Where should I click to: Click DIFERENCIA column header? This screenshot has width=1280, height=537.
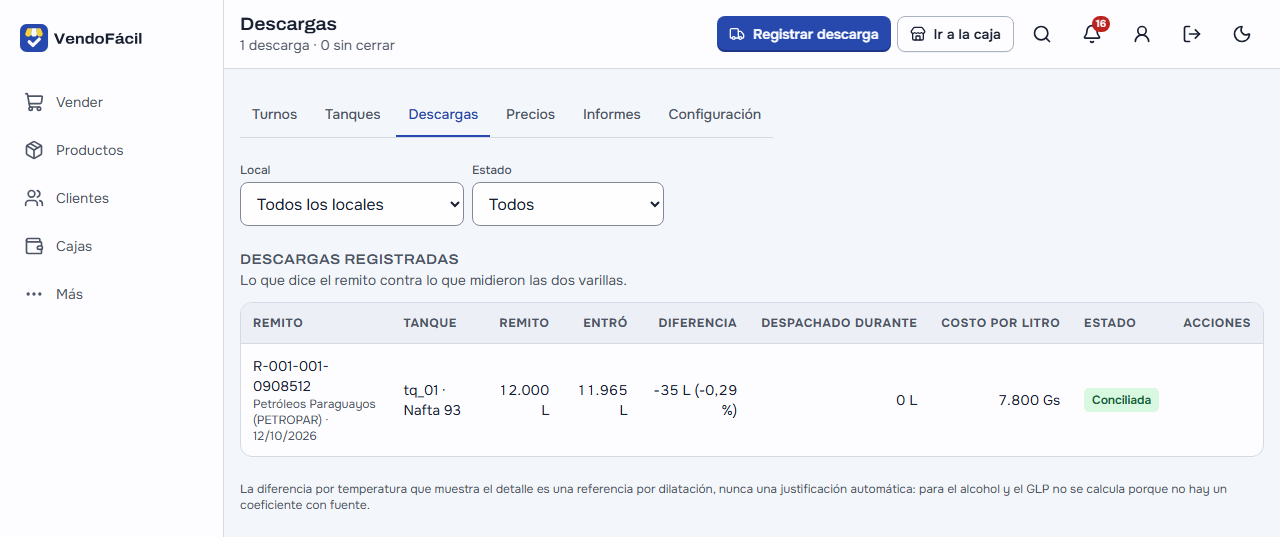[x=697, y=323]
